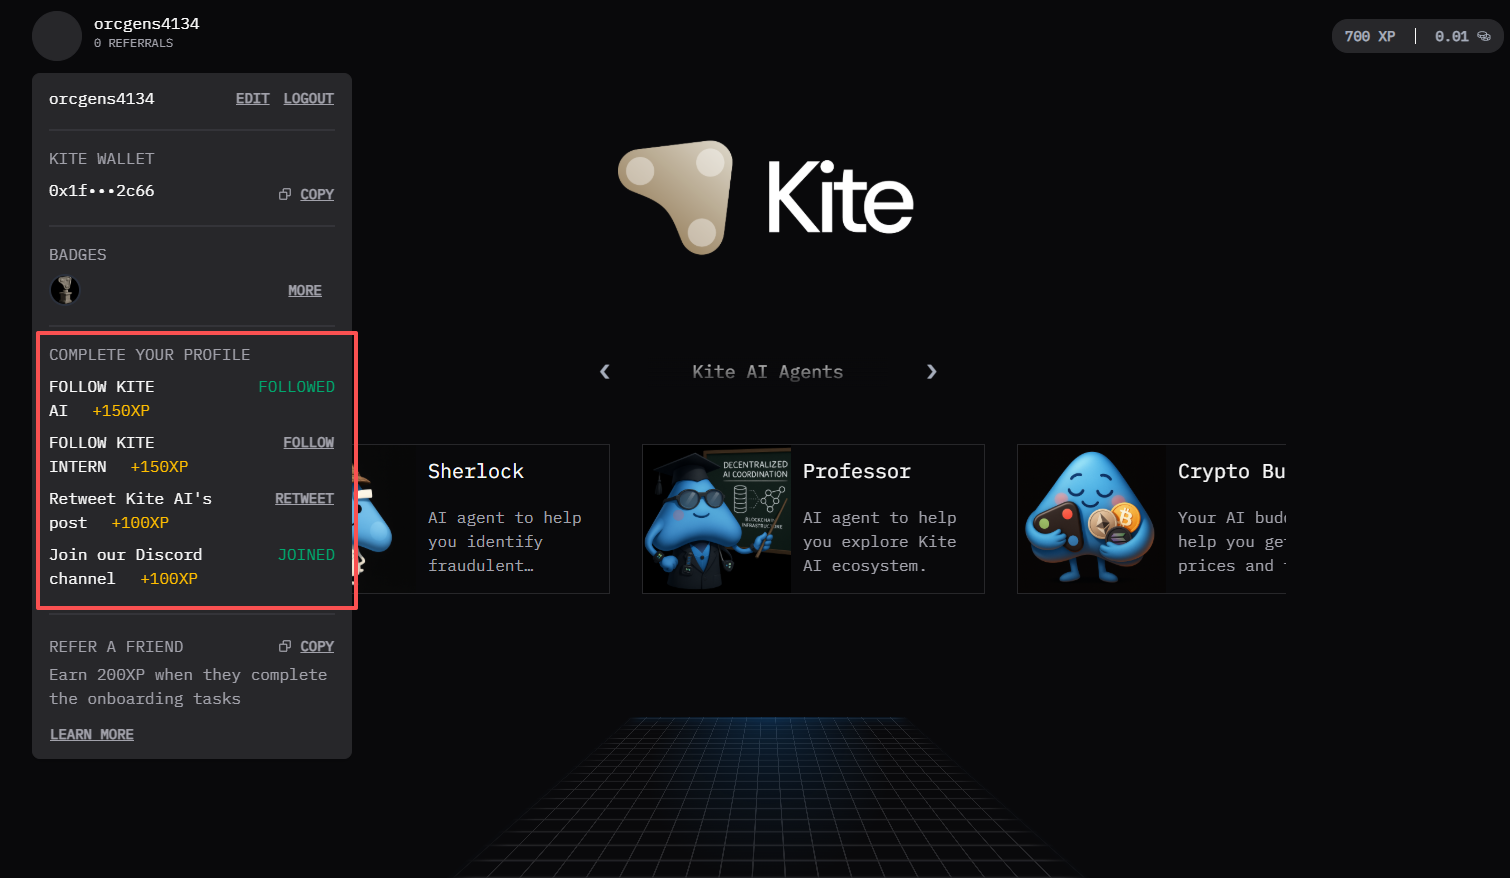The height and width of the screenshot is (878, 1510).
Task: Expand badges list via the MORE link
Action: (304, 290)
